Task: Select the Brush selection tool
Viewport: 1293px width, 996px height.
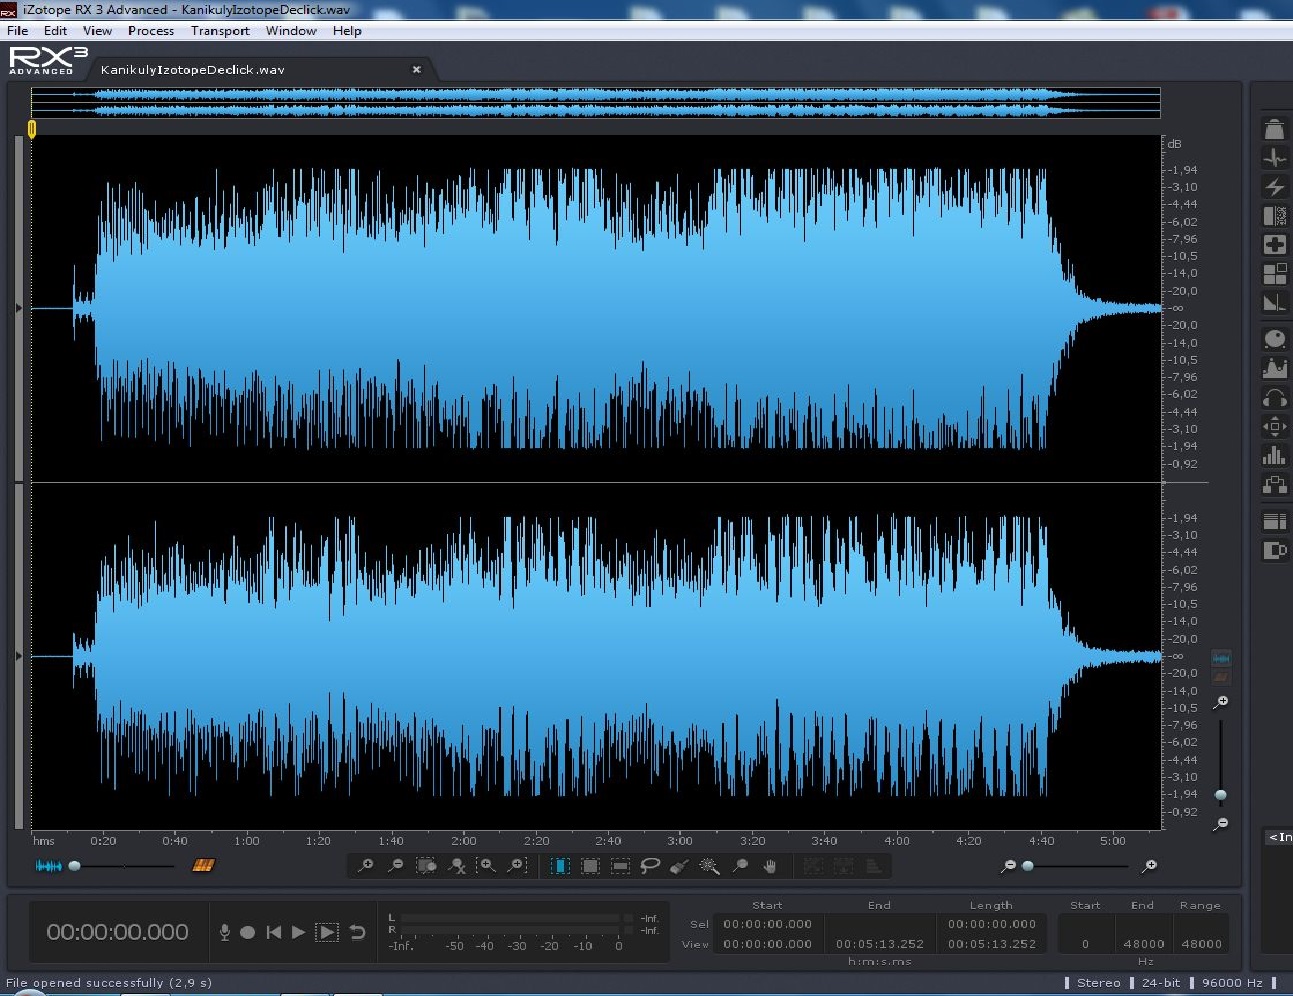Action: (x=680, y=866)
